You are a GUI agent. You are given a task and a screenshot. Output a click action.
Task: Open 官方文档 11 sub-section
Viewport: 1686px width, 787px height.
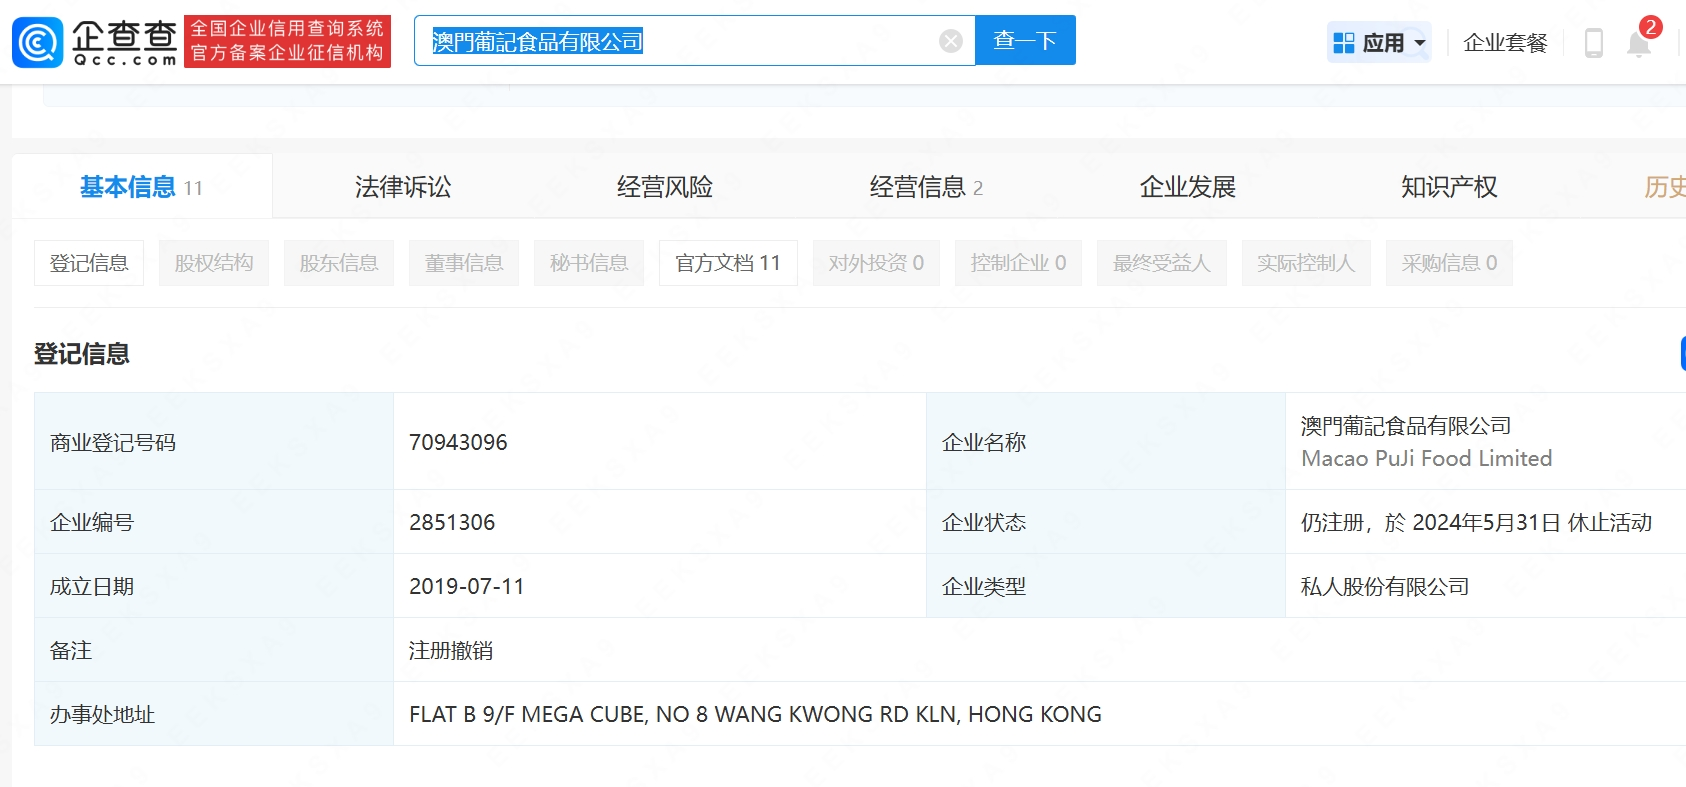coord(727,263)
